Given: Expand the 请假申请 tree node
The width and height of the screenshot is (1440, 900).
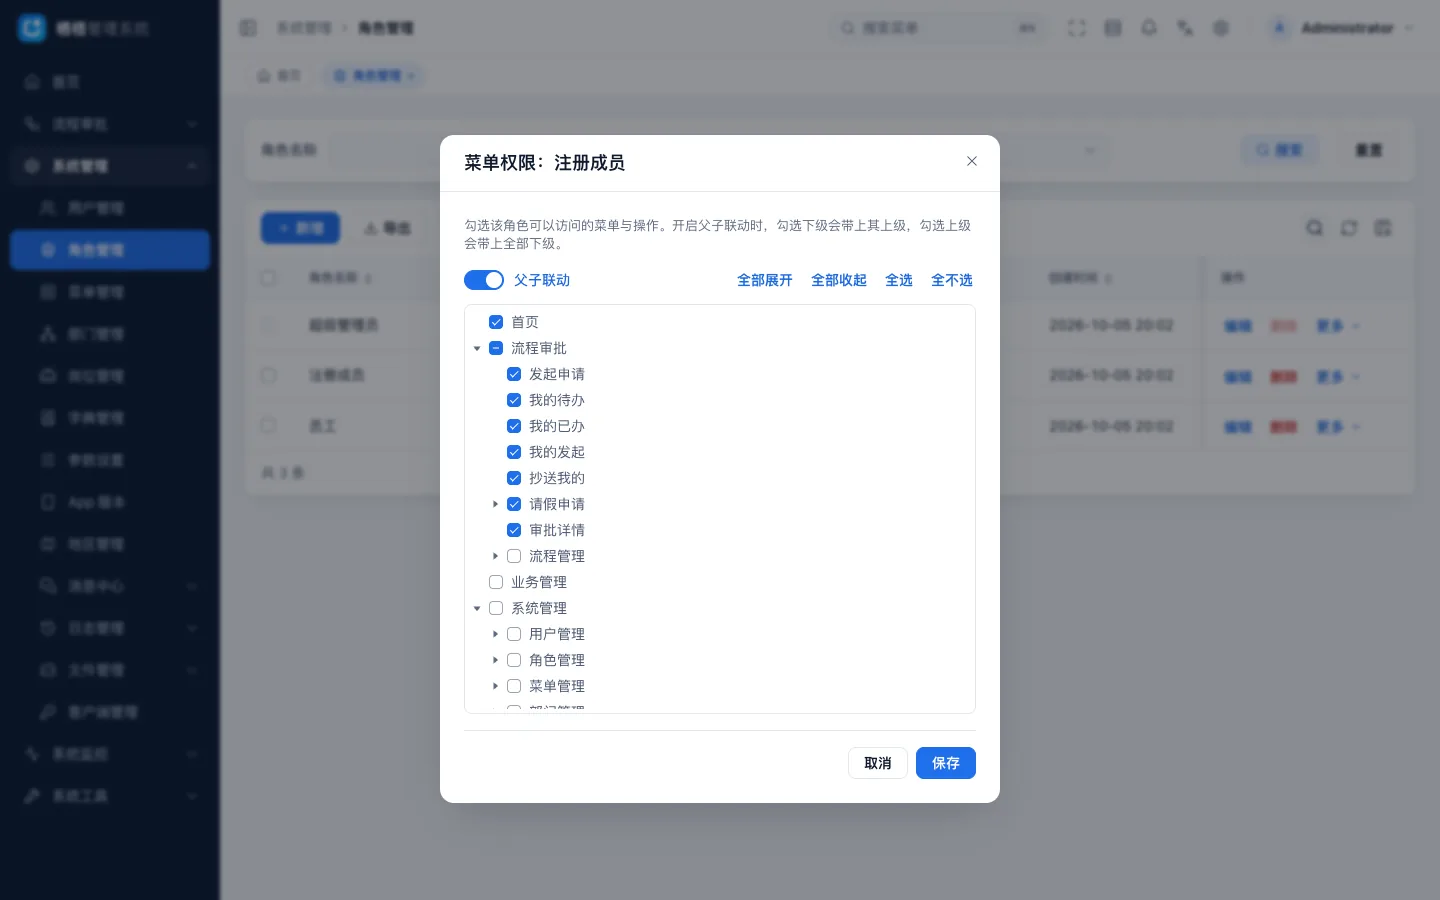Looking at the screenshot, I should coord(495,504).
